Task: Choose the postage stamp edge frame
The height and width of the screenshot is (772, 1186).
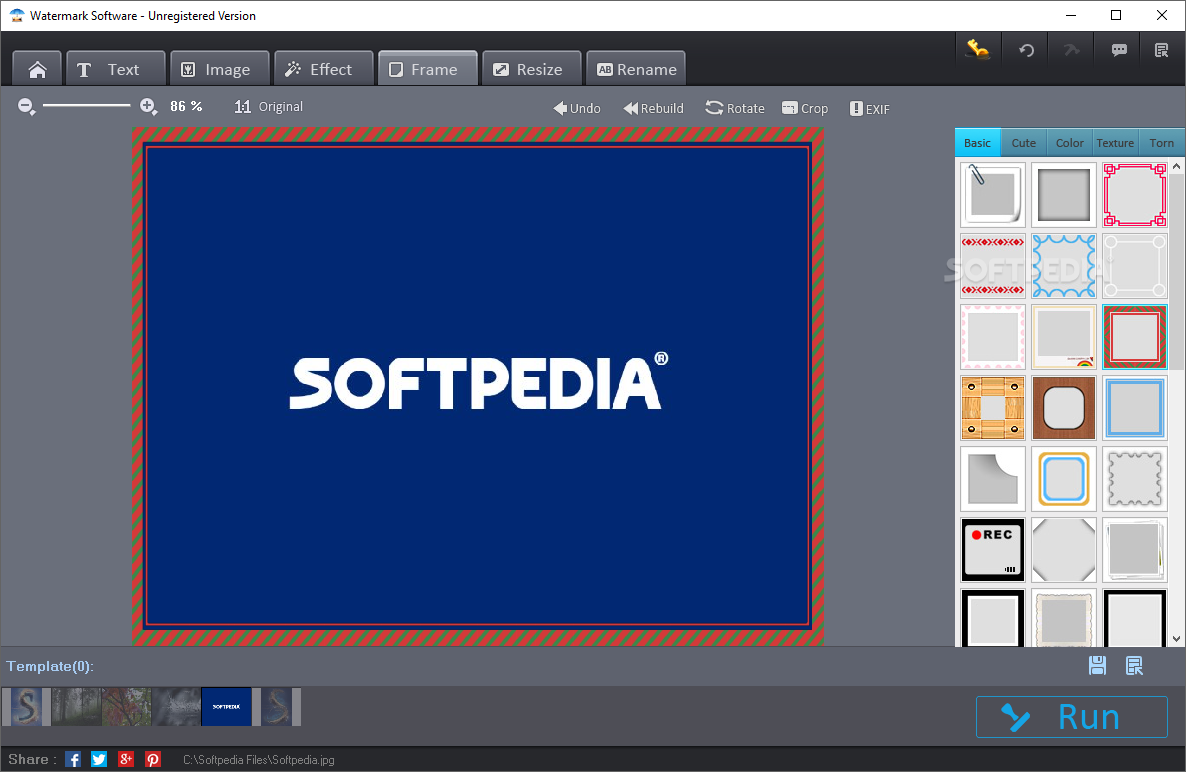Action: pyautogui.click(x=1135, y=479)
